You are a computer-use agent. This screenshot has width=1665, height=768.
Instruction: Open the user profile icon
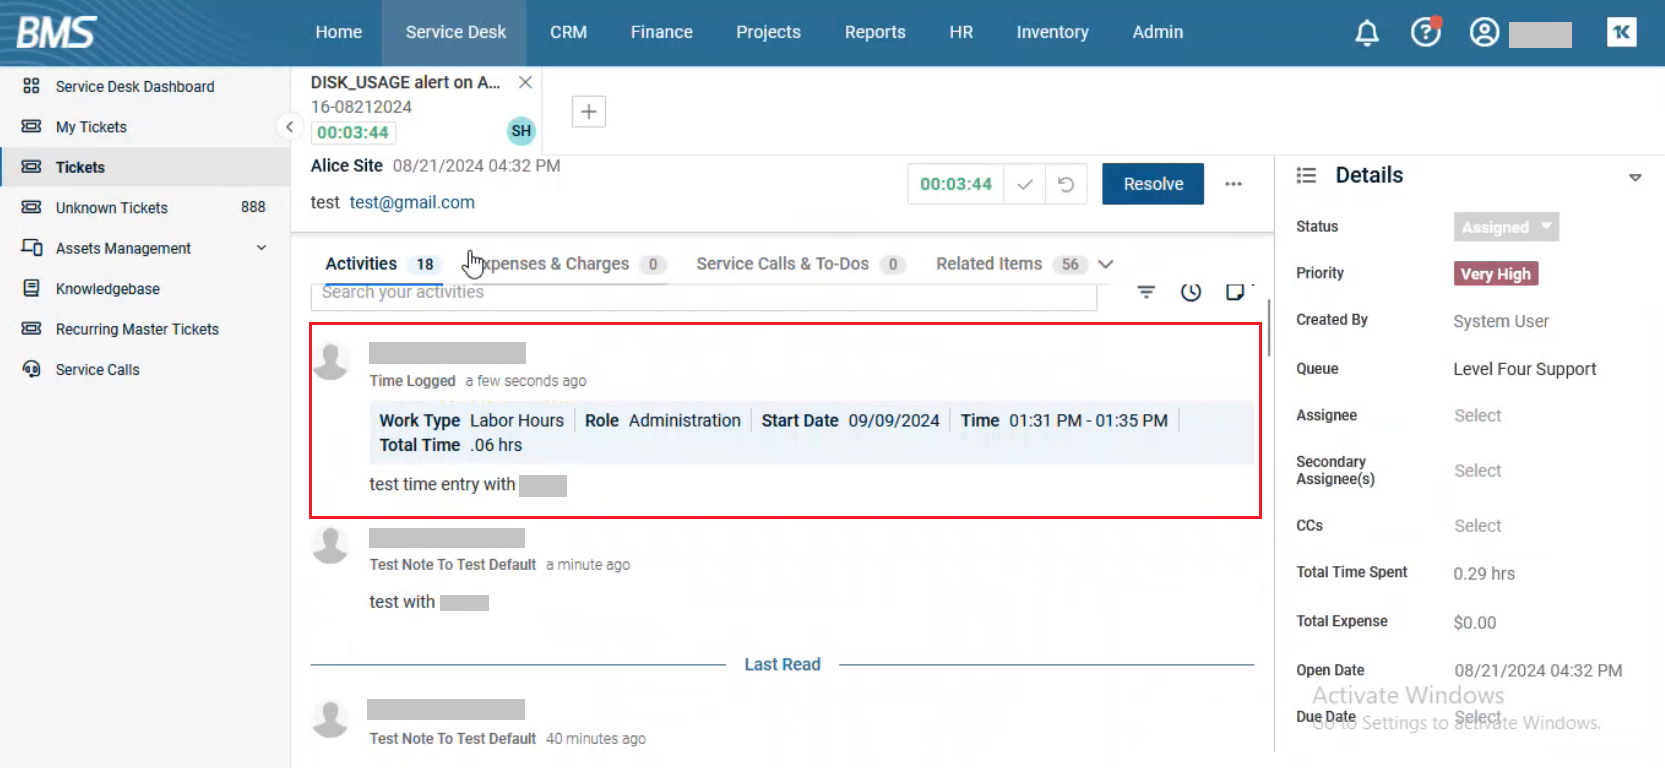click(1484, 33)
